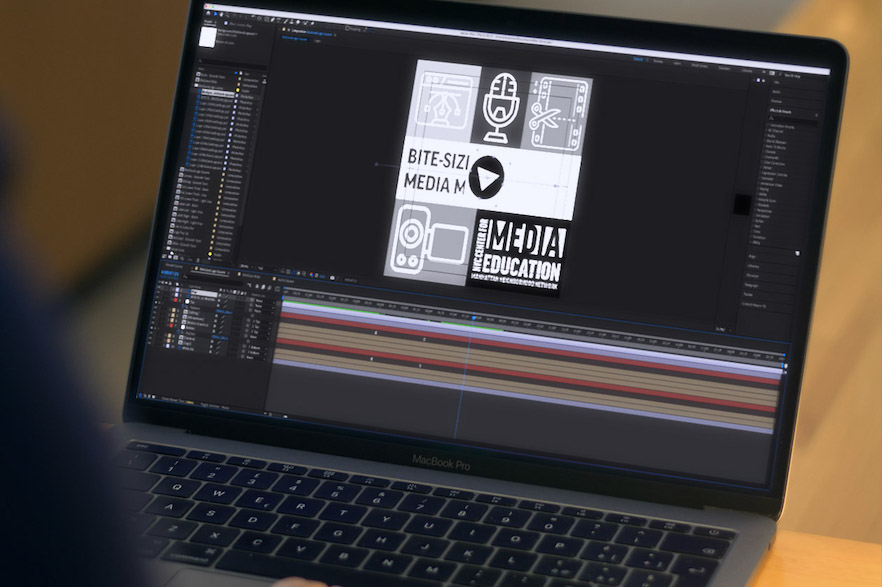Open the Render Queue tab
Screen dimensions: 882x587
click(174, 265)
